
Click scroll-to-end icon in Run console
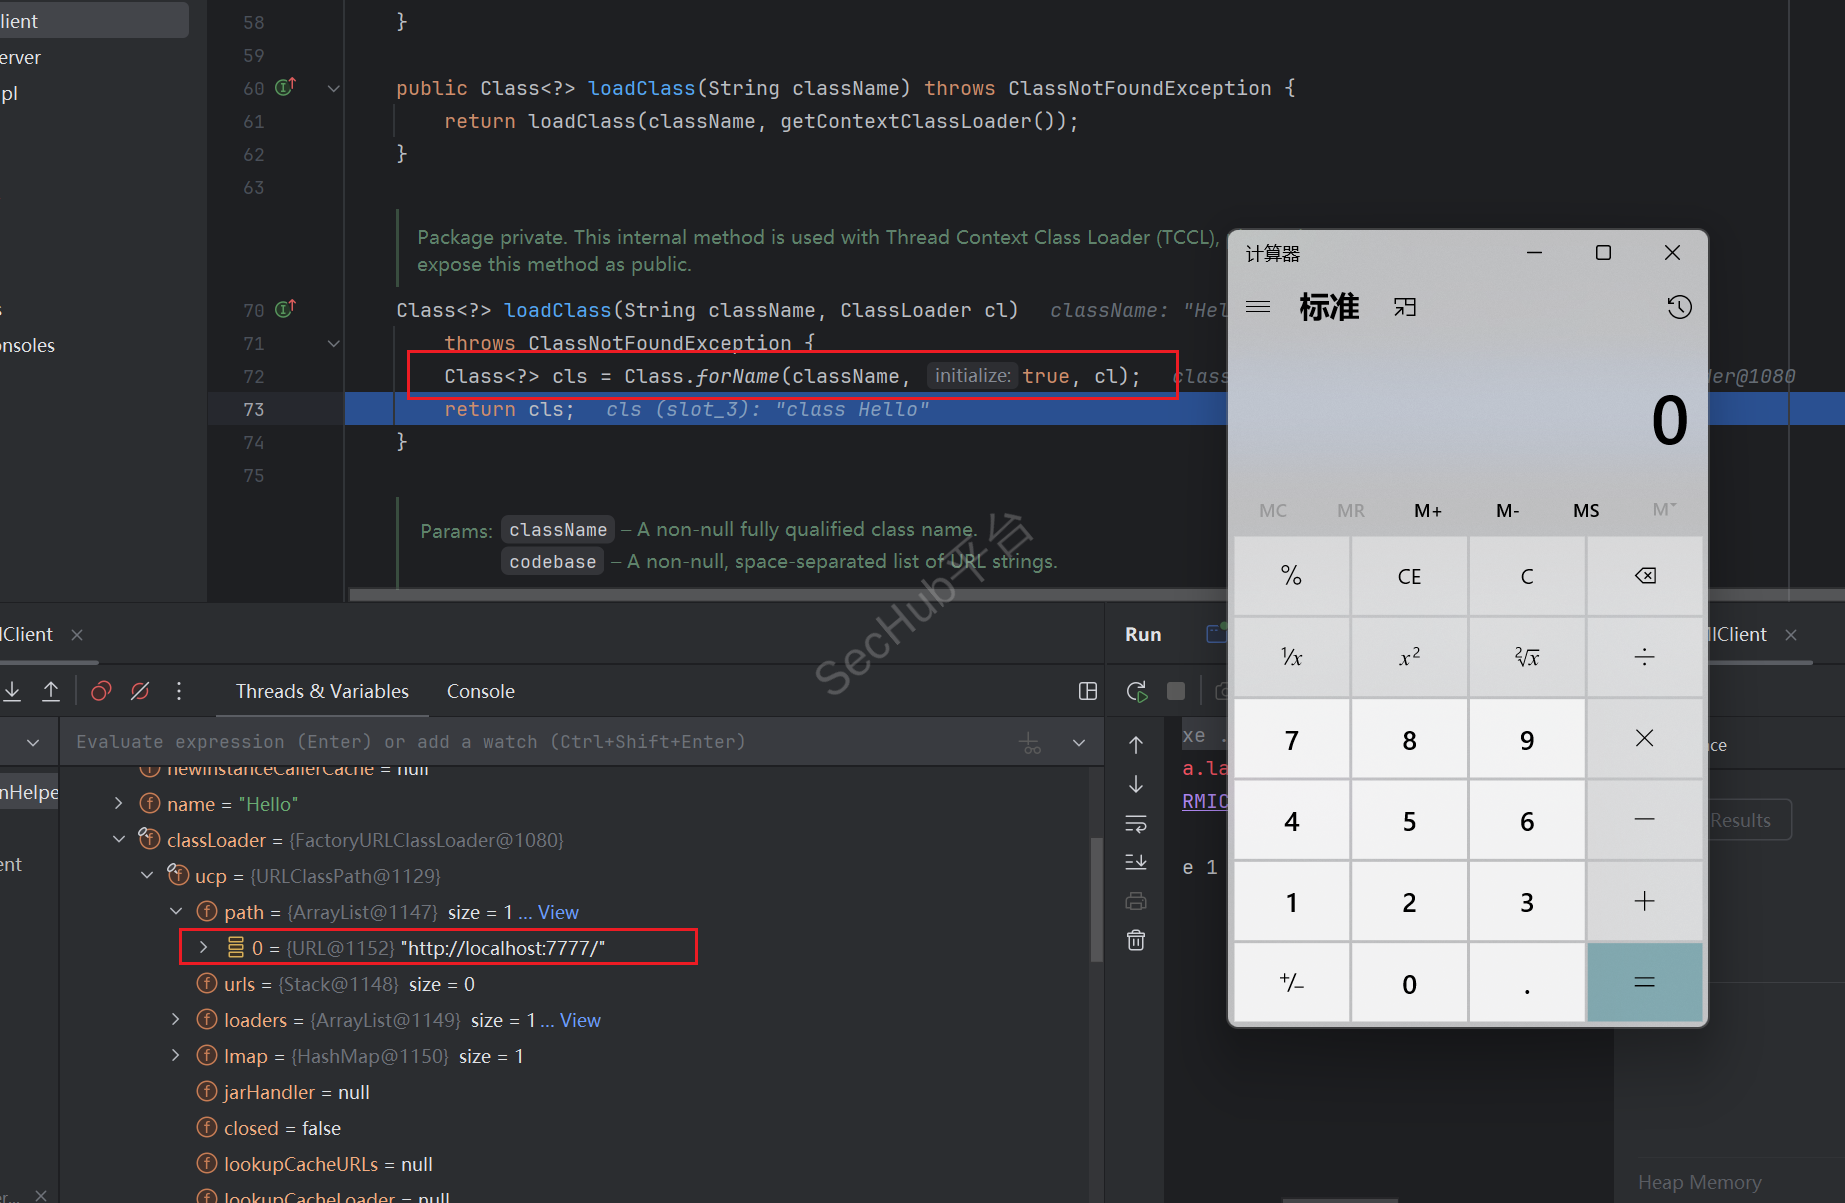(1136, 862)
